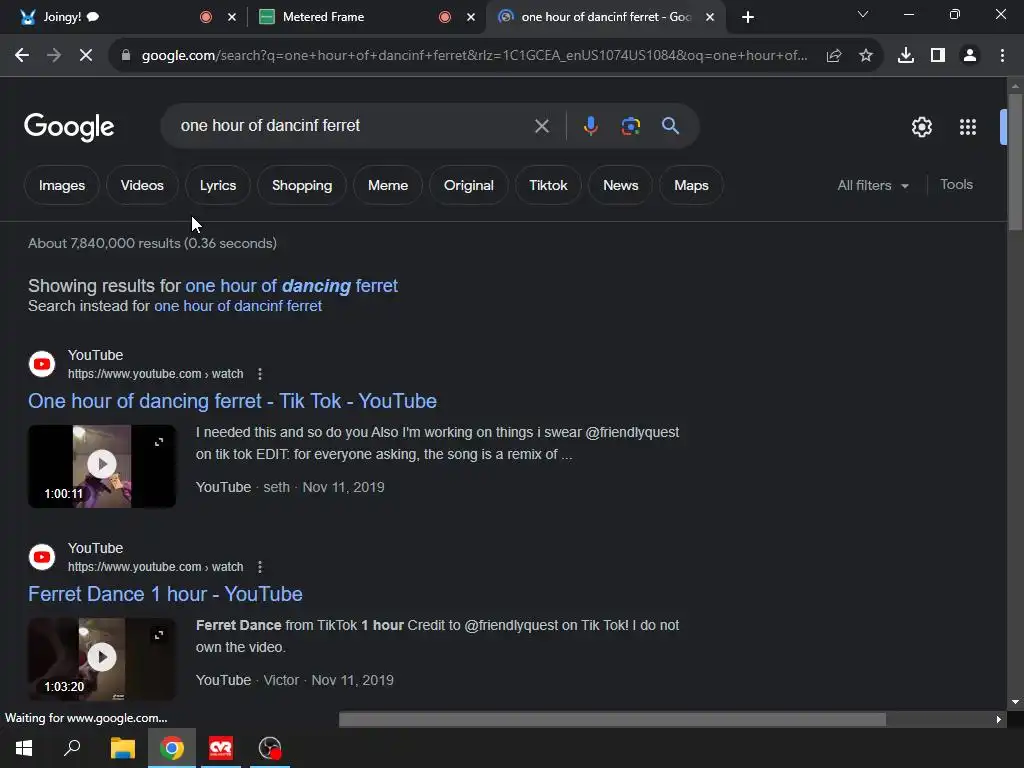Toggle the Chrome side panel
The width and height of the screenshot is (1024, 768).
coord(938,56)
